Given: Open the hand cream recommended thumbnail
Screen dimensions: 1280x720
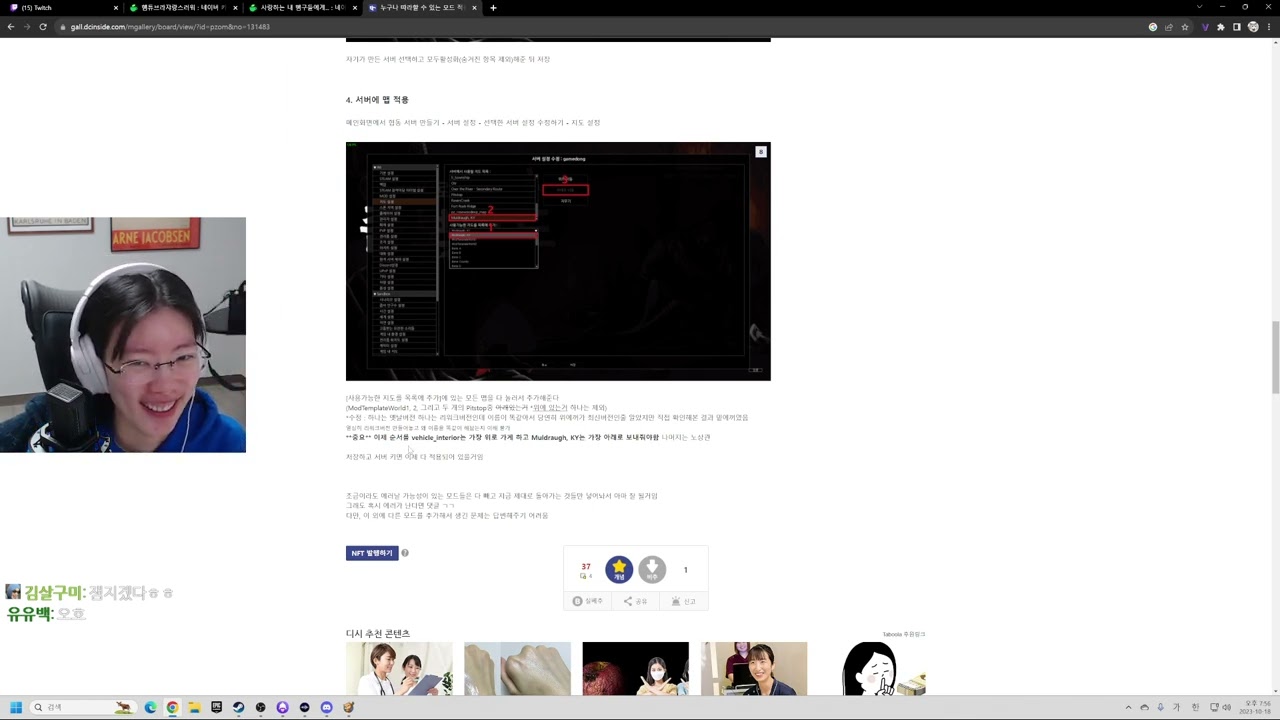Looking at the screenshot, I should coord(517,668).
